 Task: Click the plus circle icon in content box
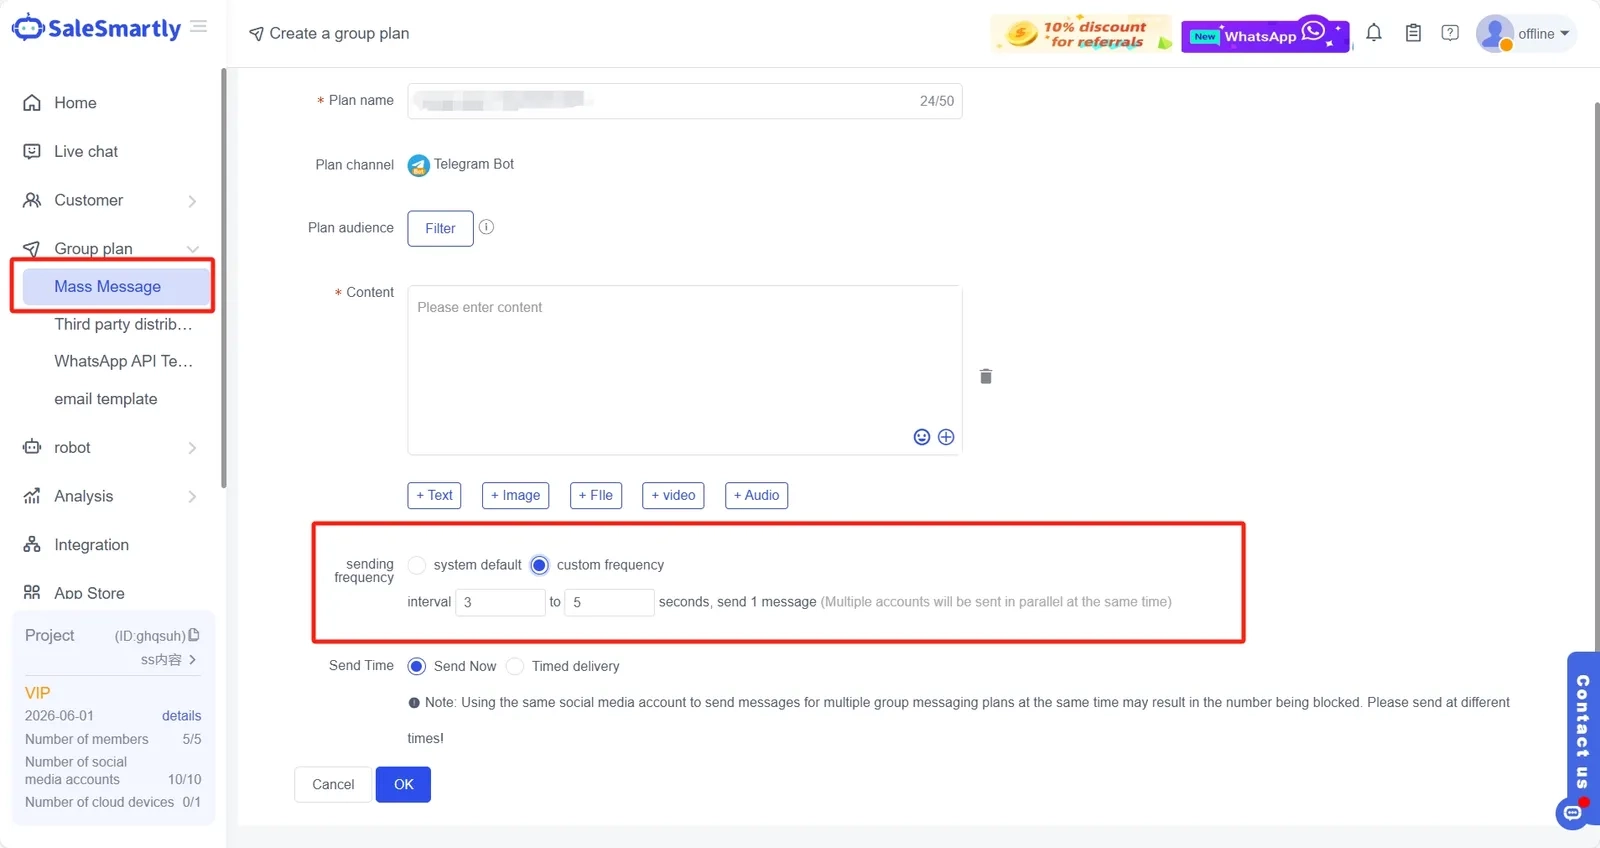946,437
